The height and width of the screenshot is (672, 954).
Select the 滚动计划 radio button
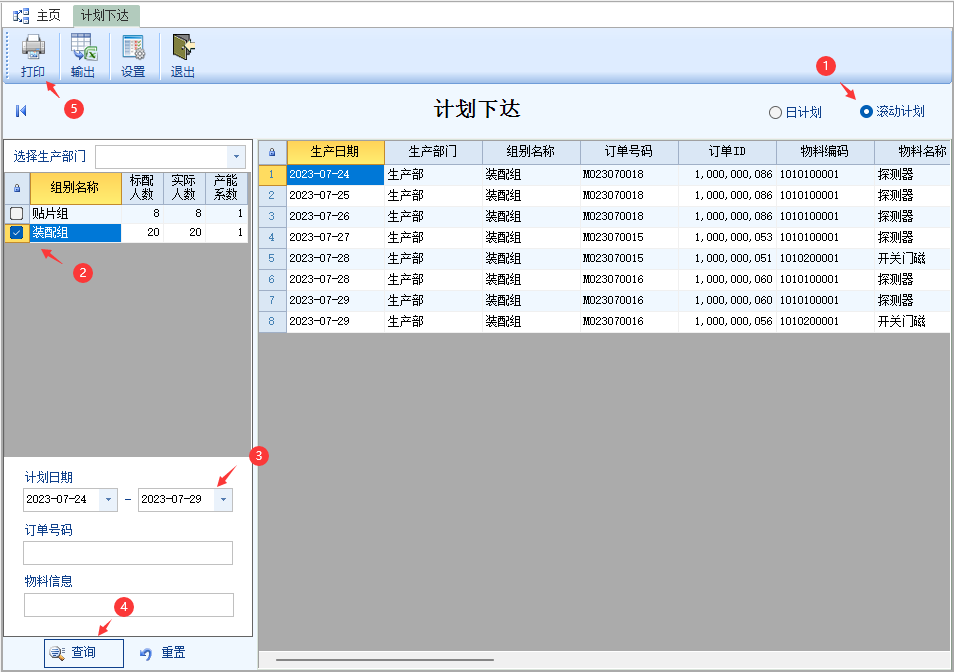(x=866, y=112)
